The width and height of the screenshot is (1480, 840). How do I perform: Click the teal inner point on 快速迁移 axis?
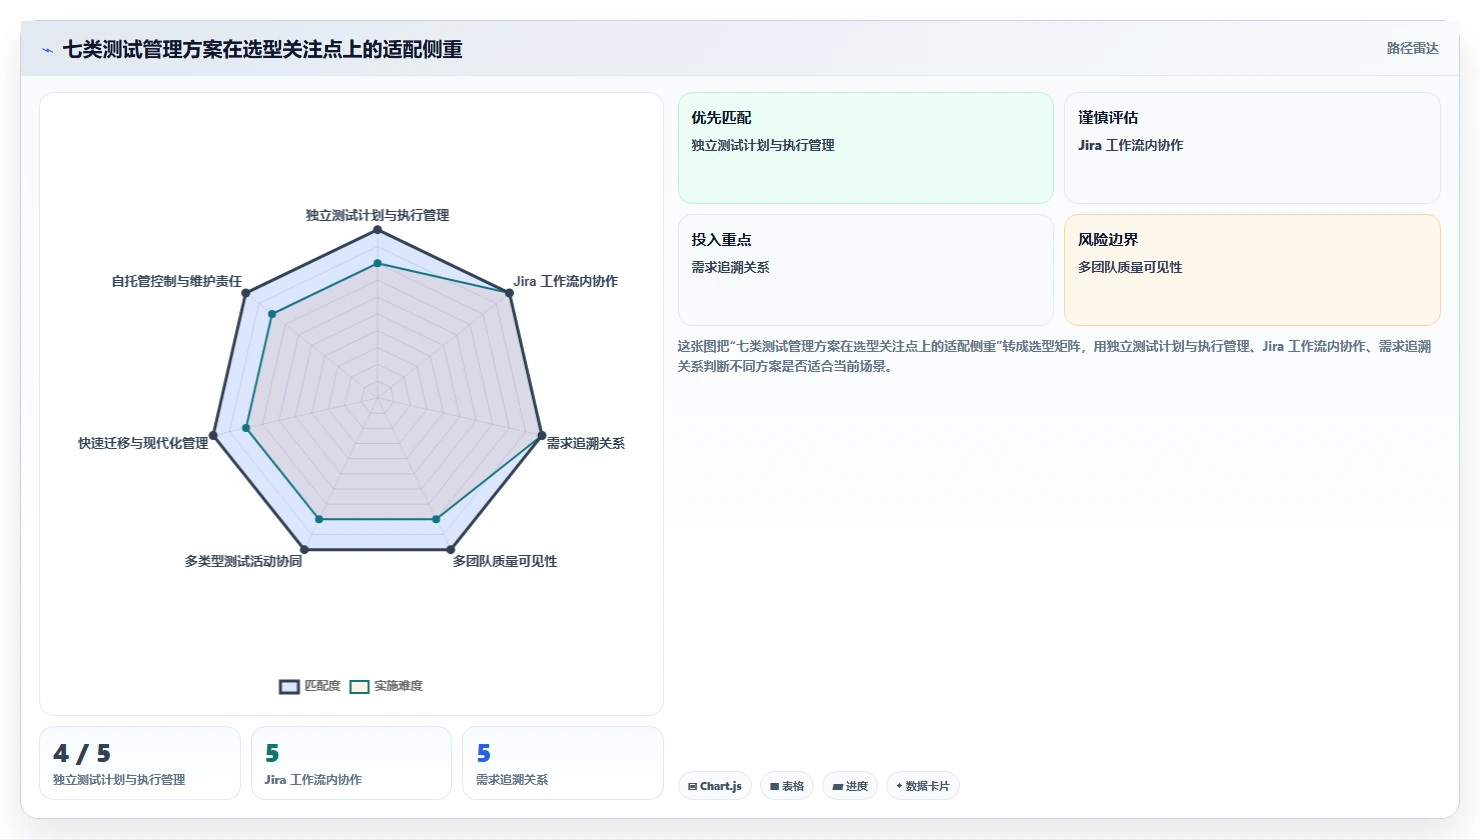point(246,428)
